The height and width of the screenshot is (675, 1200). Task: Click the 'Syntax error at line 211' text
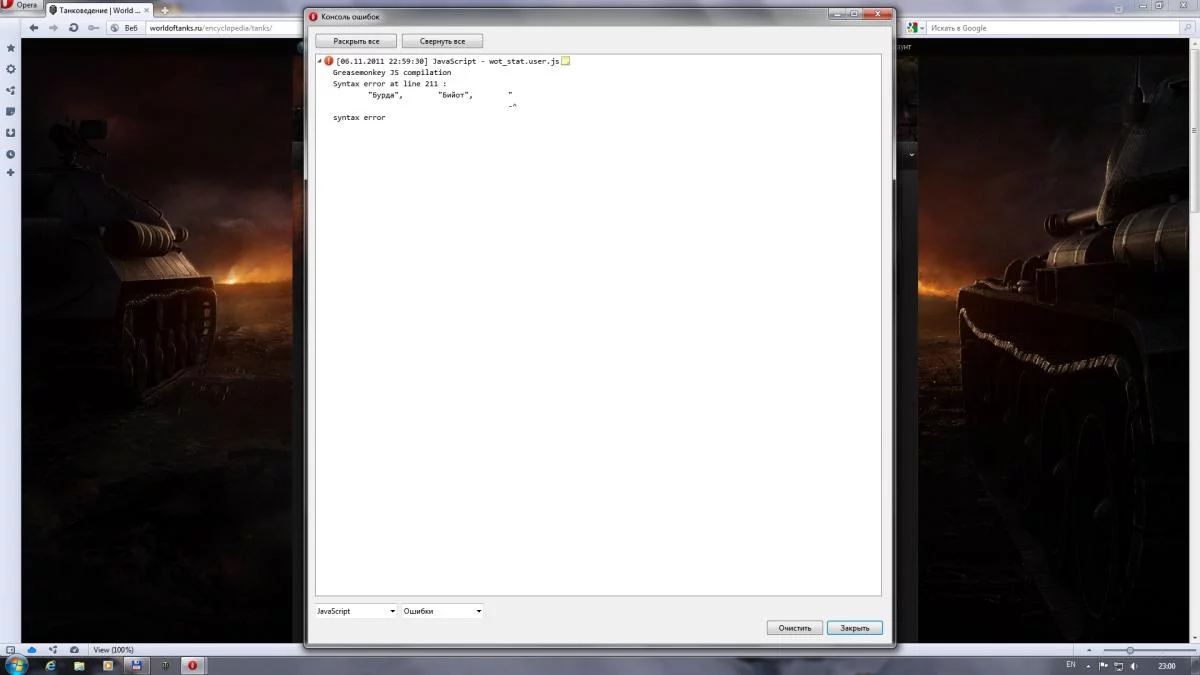point(390,84)
